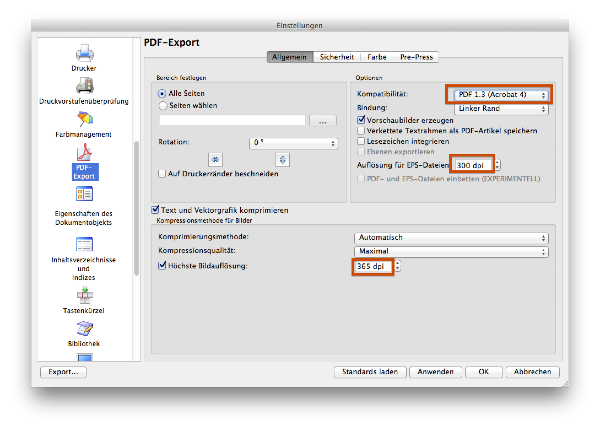Select the Alle Seiten radio button

[x=162, y=93]
